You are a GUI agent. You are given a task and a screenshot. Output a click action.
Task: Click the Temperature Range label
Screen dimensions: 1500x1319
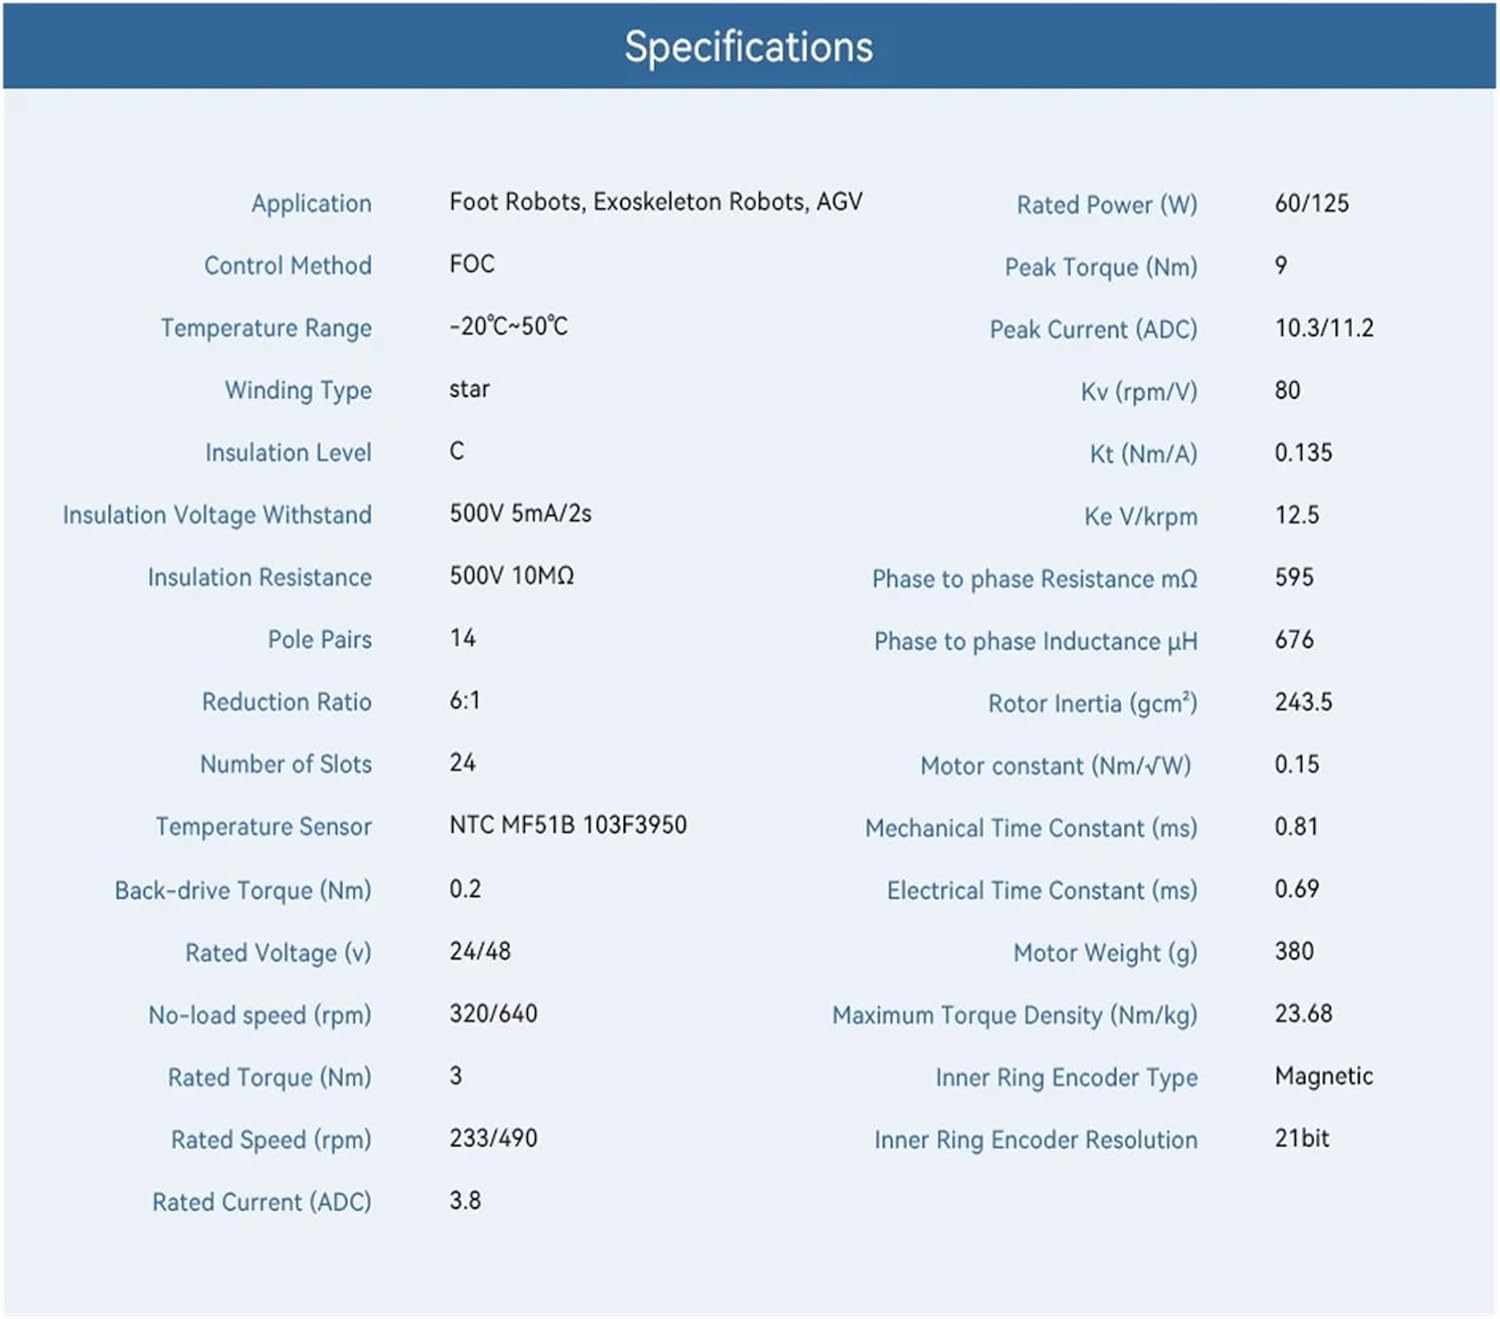266,328
